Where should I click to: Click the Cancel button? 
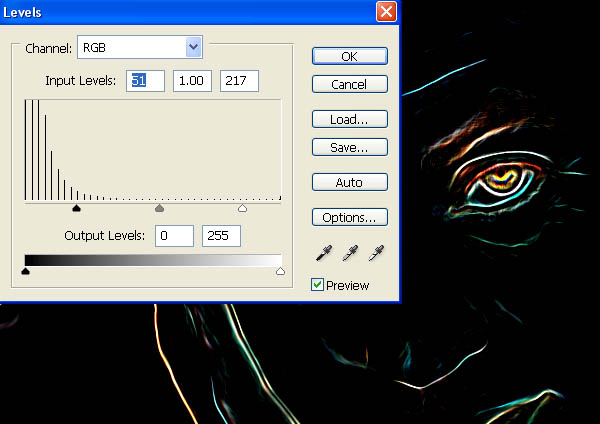[x=350, y=84]
